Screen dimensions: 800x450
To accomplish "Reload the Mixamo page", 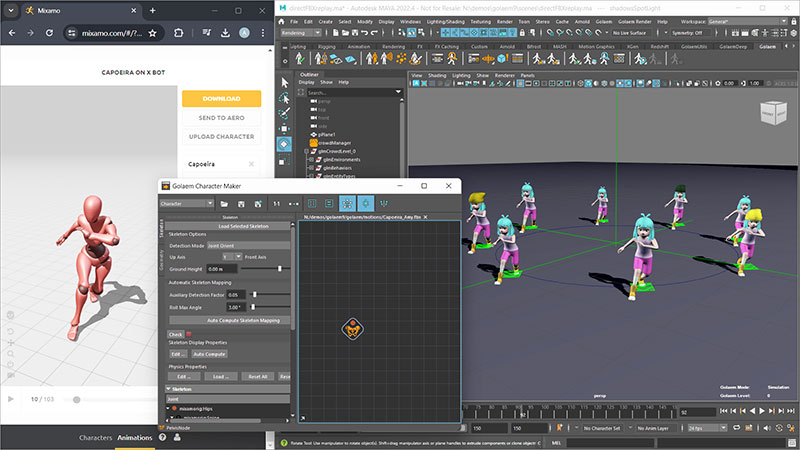I will 48,33.
